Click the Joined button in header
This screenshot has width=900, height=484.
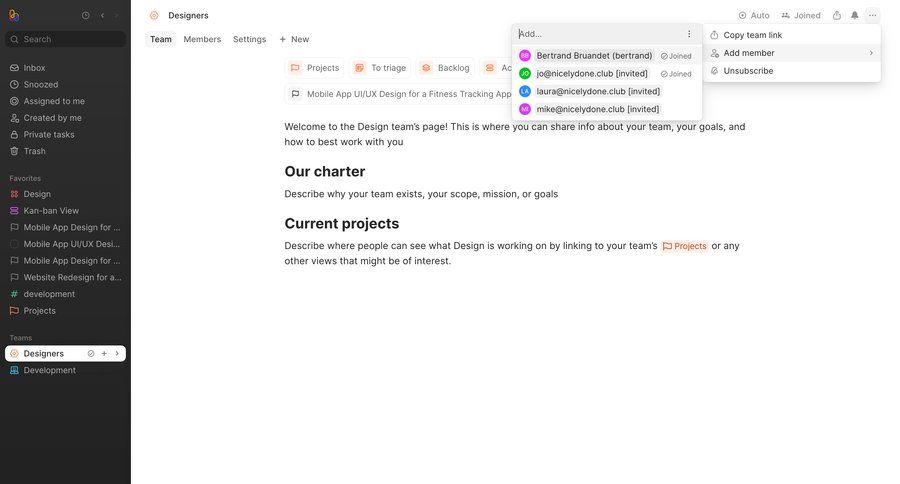[x=801, y=16]
